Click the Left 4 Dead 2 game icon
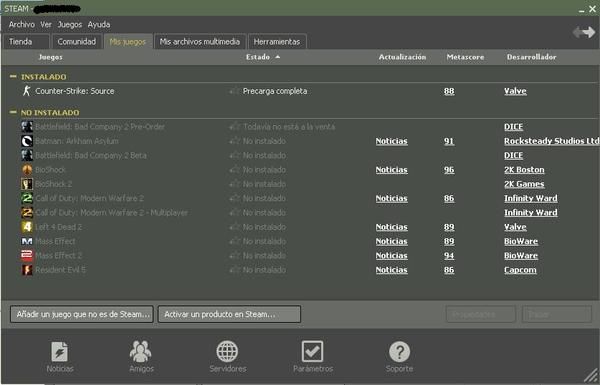600x385 pixels. click(x=27, y=227)
